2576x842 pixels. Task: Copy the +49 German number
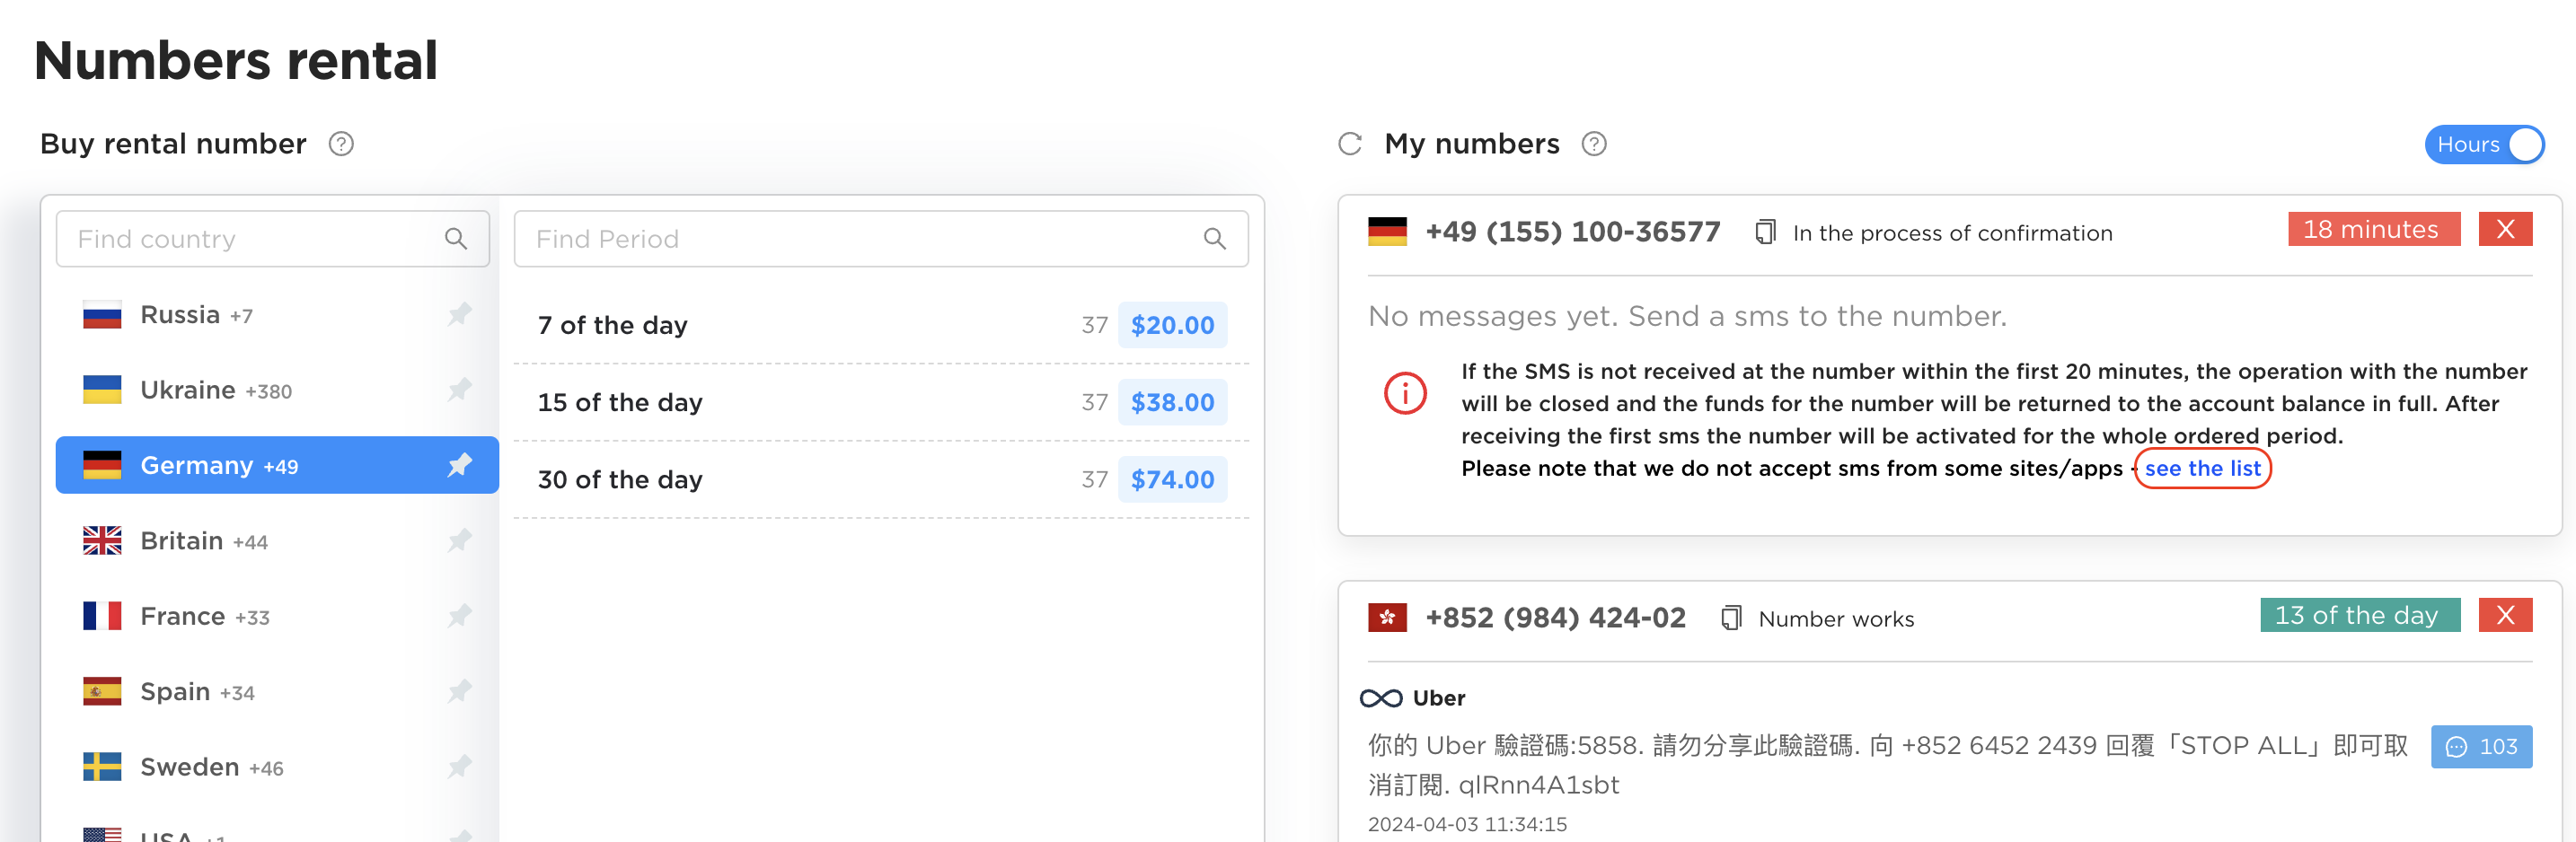(1765, 233)
